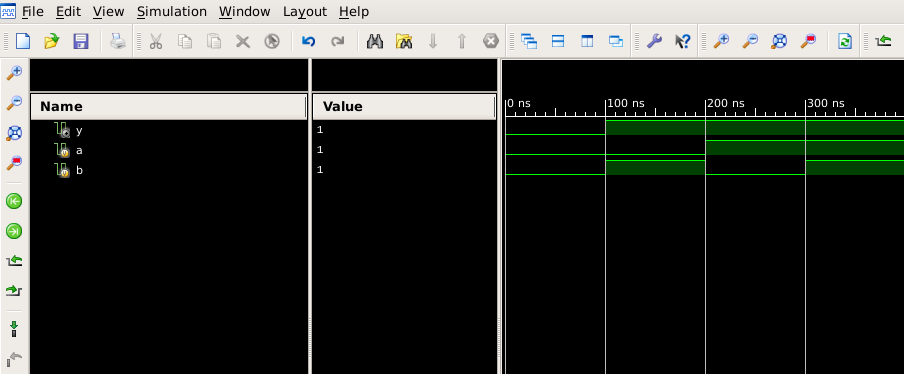904x374 pixels.
Task: Click the Cascade windows icon
Action: tap(529, 41)
